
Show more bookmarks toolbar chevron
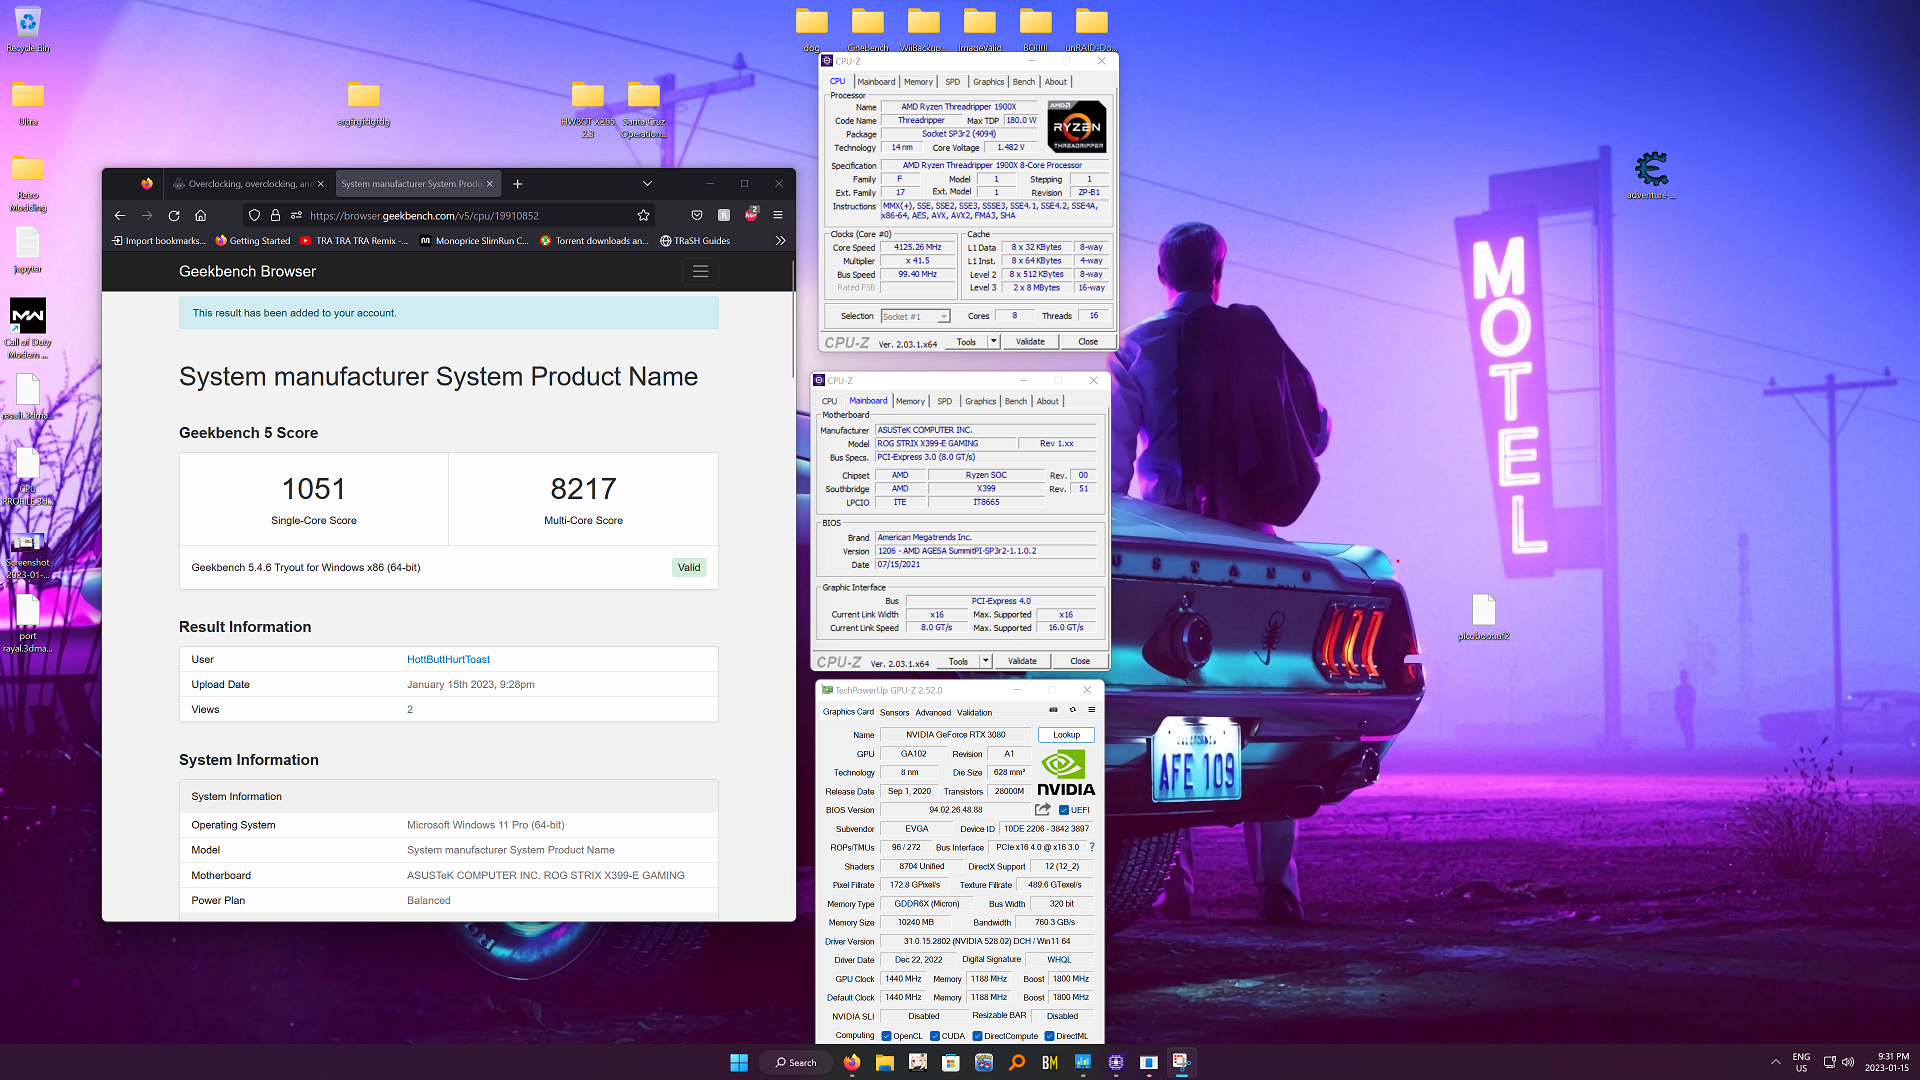pos(780,240)
